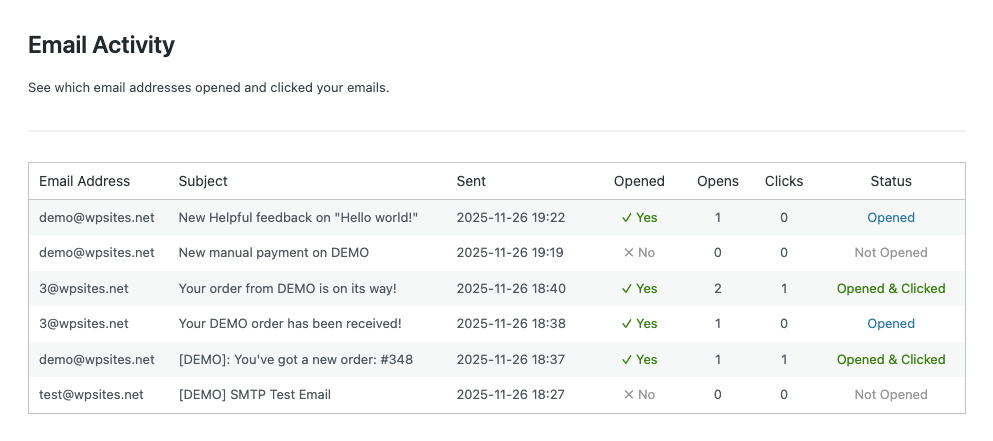Click the sent date 2025-11-26 18:38
The width and height of the screenshot is (993, 441).
(x=511, y=324)
